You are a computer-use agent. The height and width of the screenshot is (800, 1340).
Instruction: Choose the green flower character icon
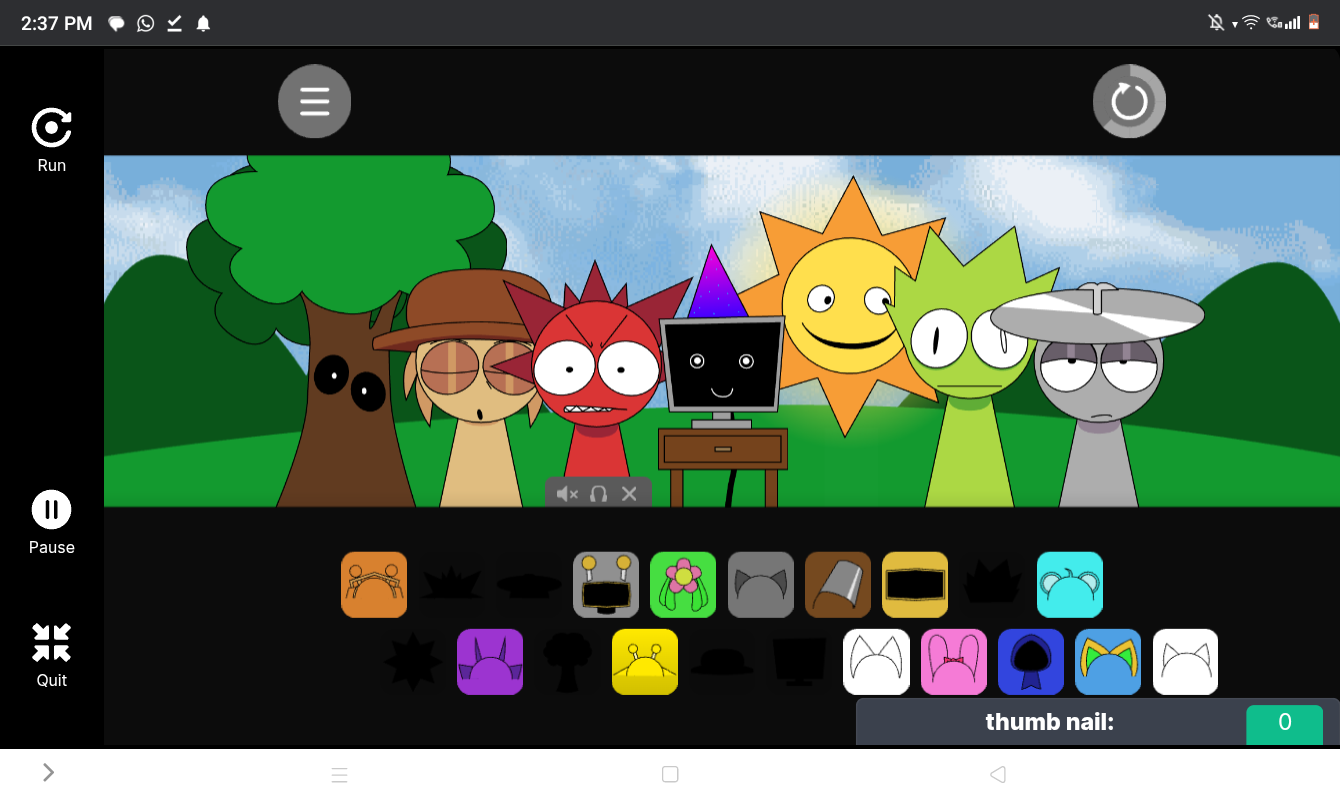(x=683, y=585)
